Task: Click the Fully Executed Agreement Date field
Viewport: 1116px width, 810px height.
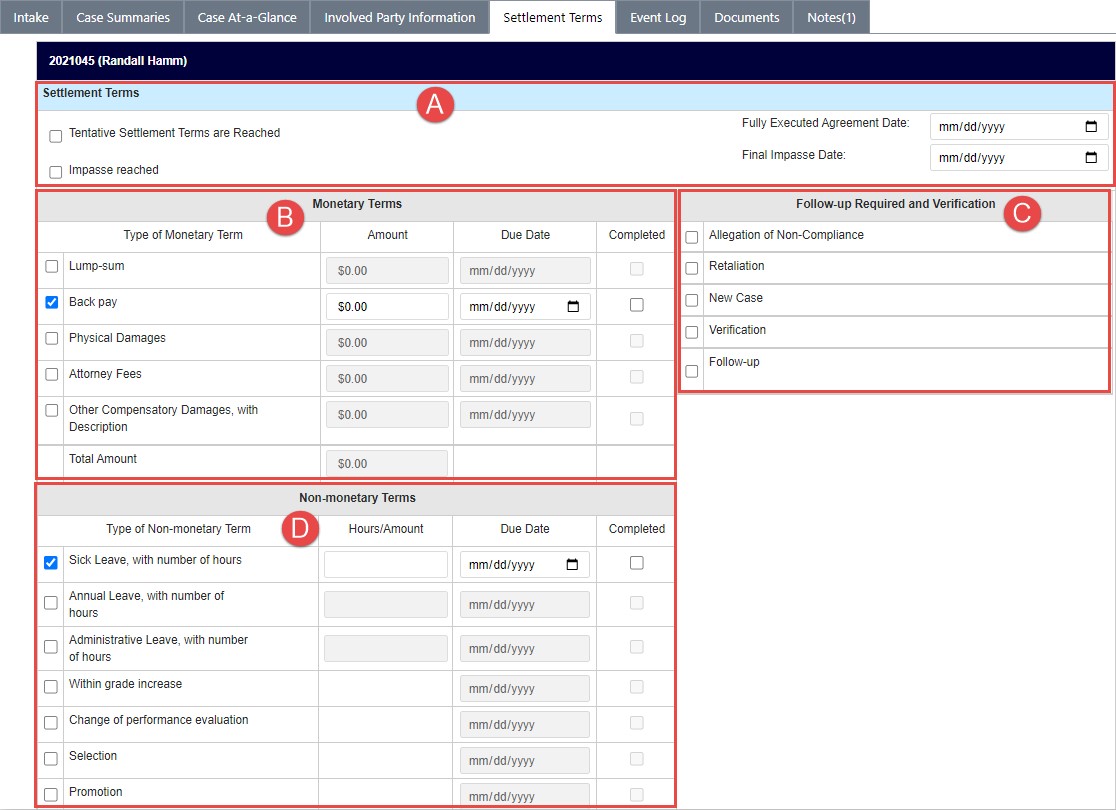Action: click(x=1018, y=127)
